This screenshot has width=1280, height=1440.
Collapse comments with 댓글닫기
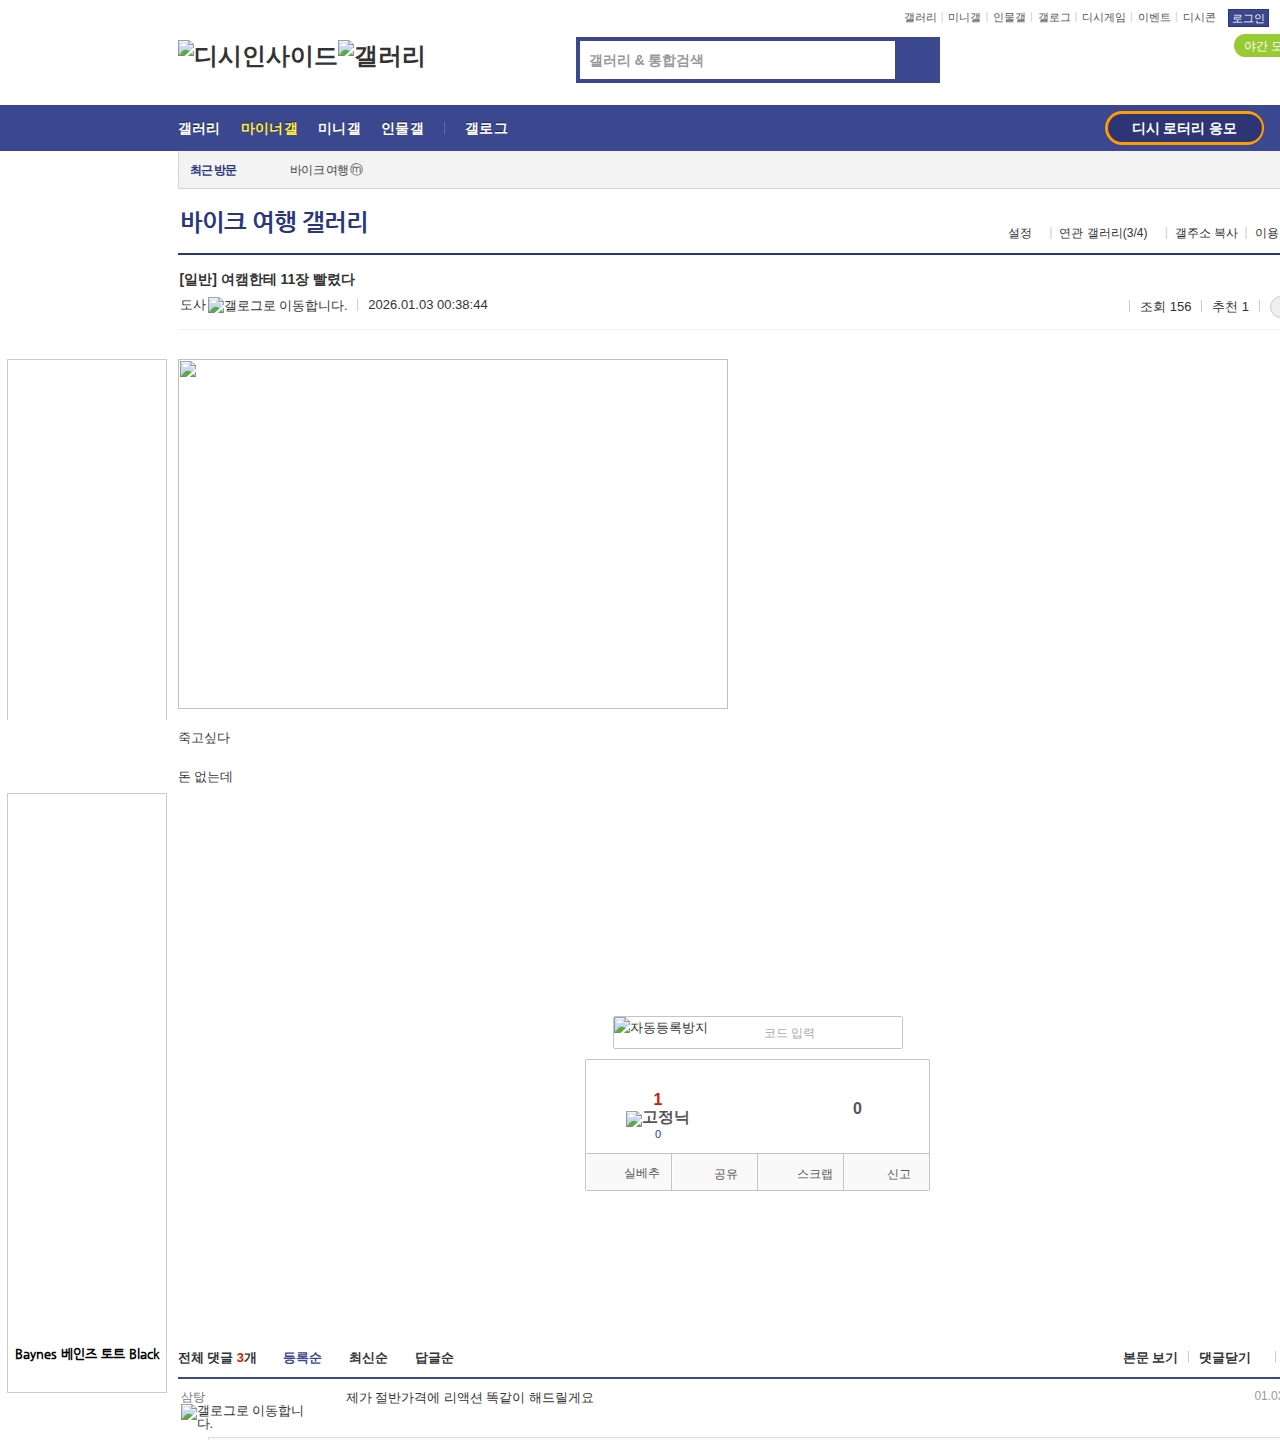coord(1224,1357)
